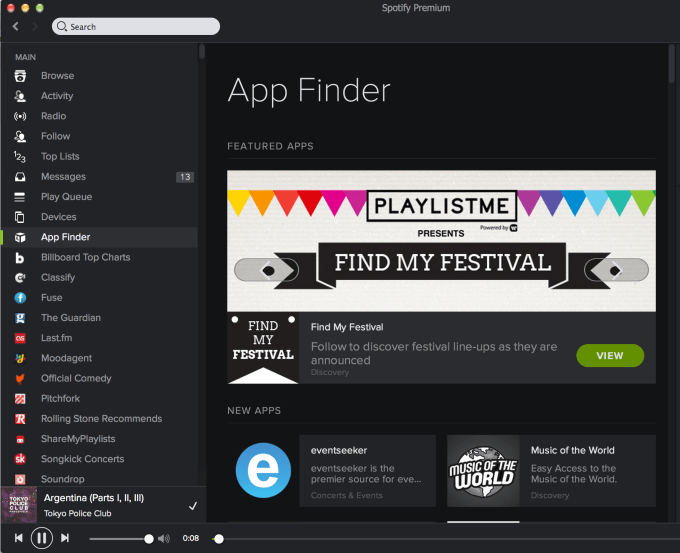Click the Billboard Top Charts b icon
680x553 pixels.
click(x=20, y=258)
